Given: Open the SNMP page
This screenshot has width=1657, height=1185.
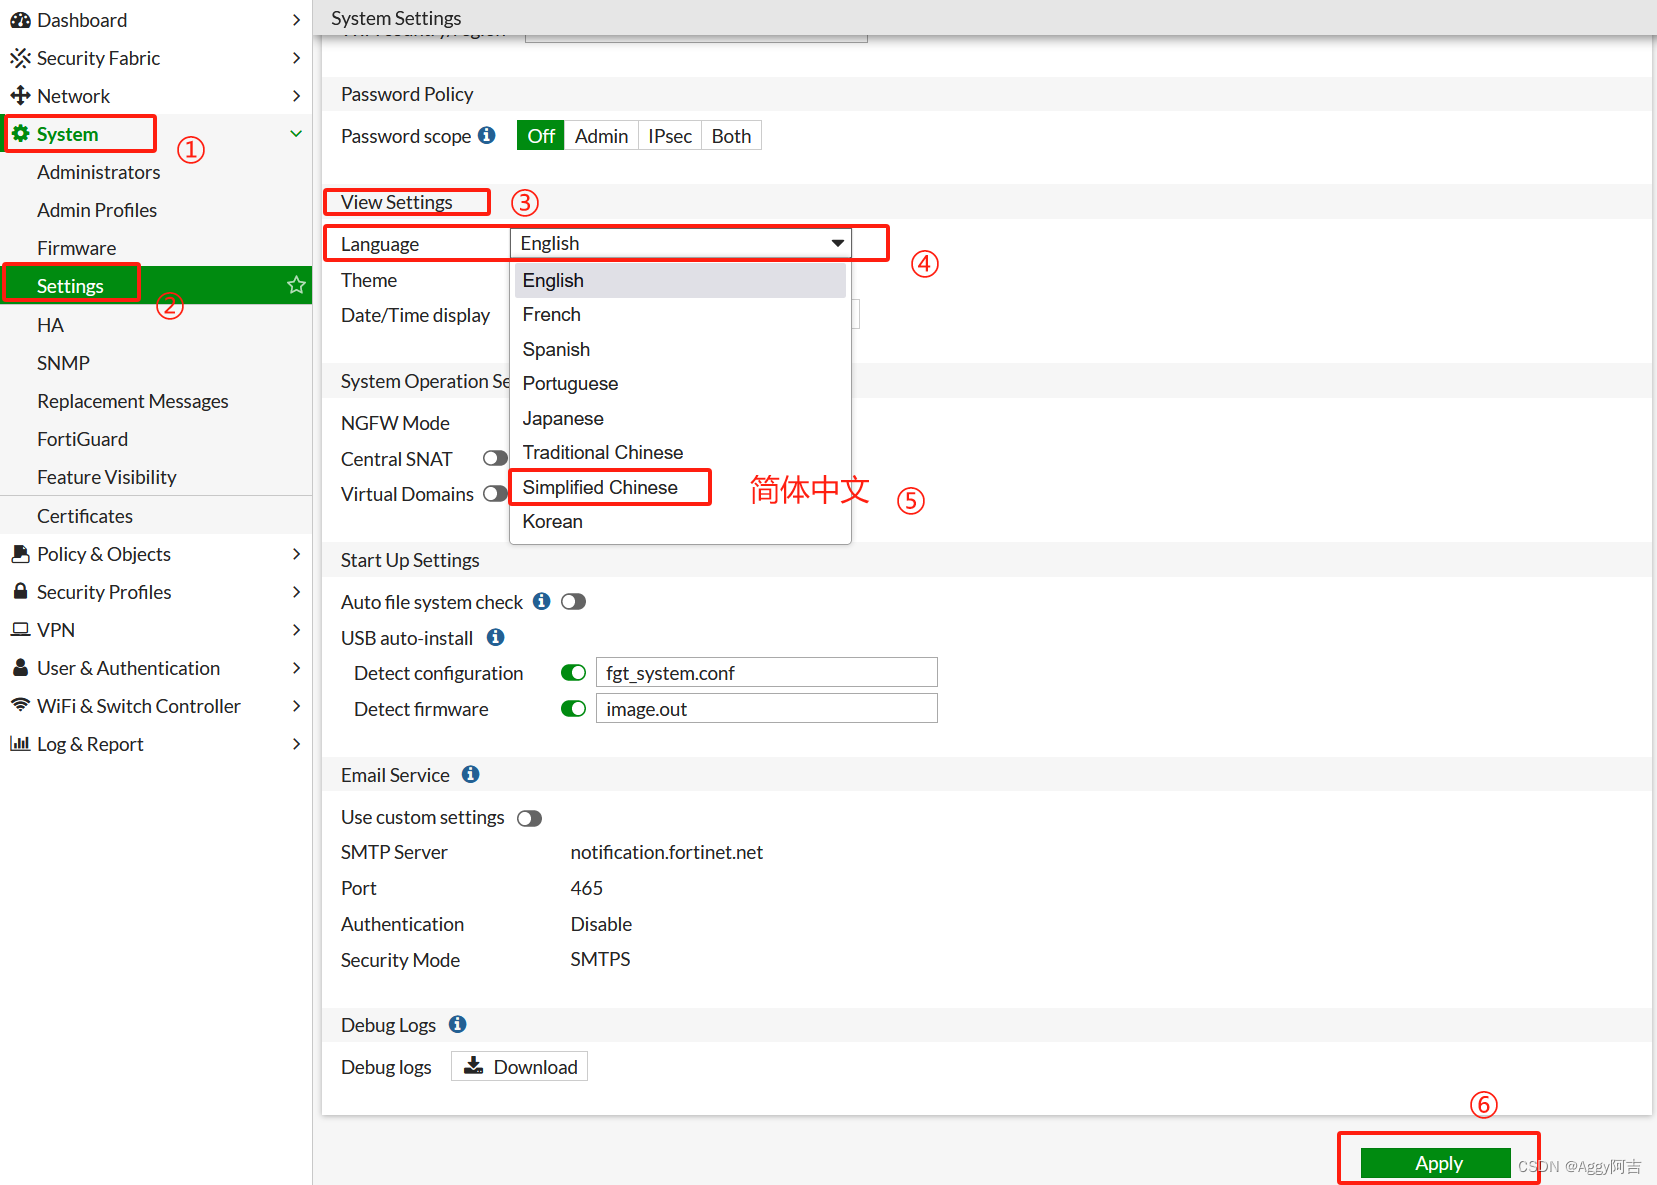Looking at the screenshot, I should pyautogui.click(x=63, y=363).
